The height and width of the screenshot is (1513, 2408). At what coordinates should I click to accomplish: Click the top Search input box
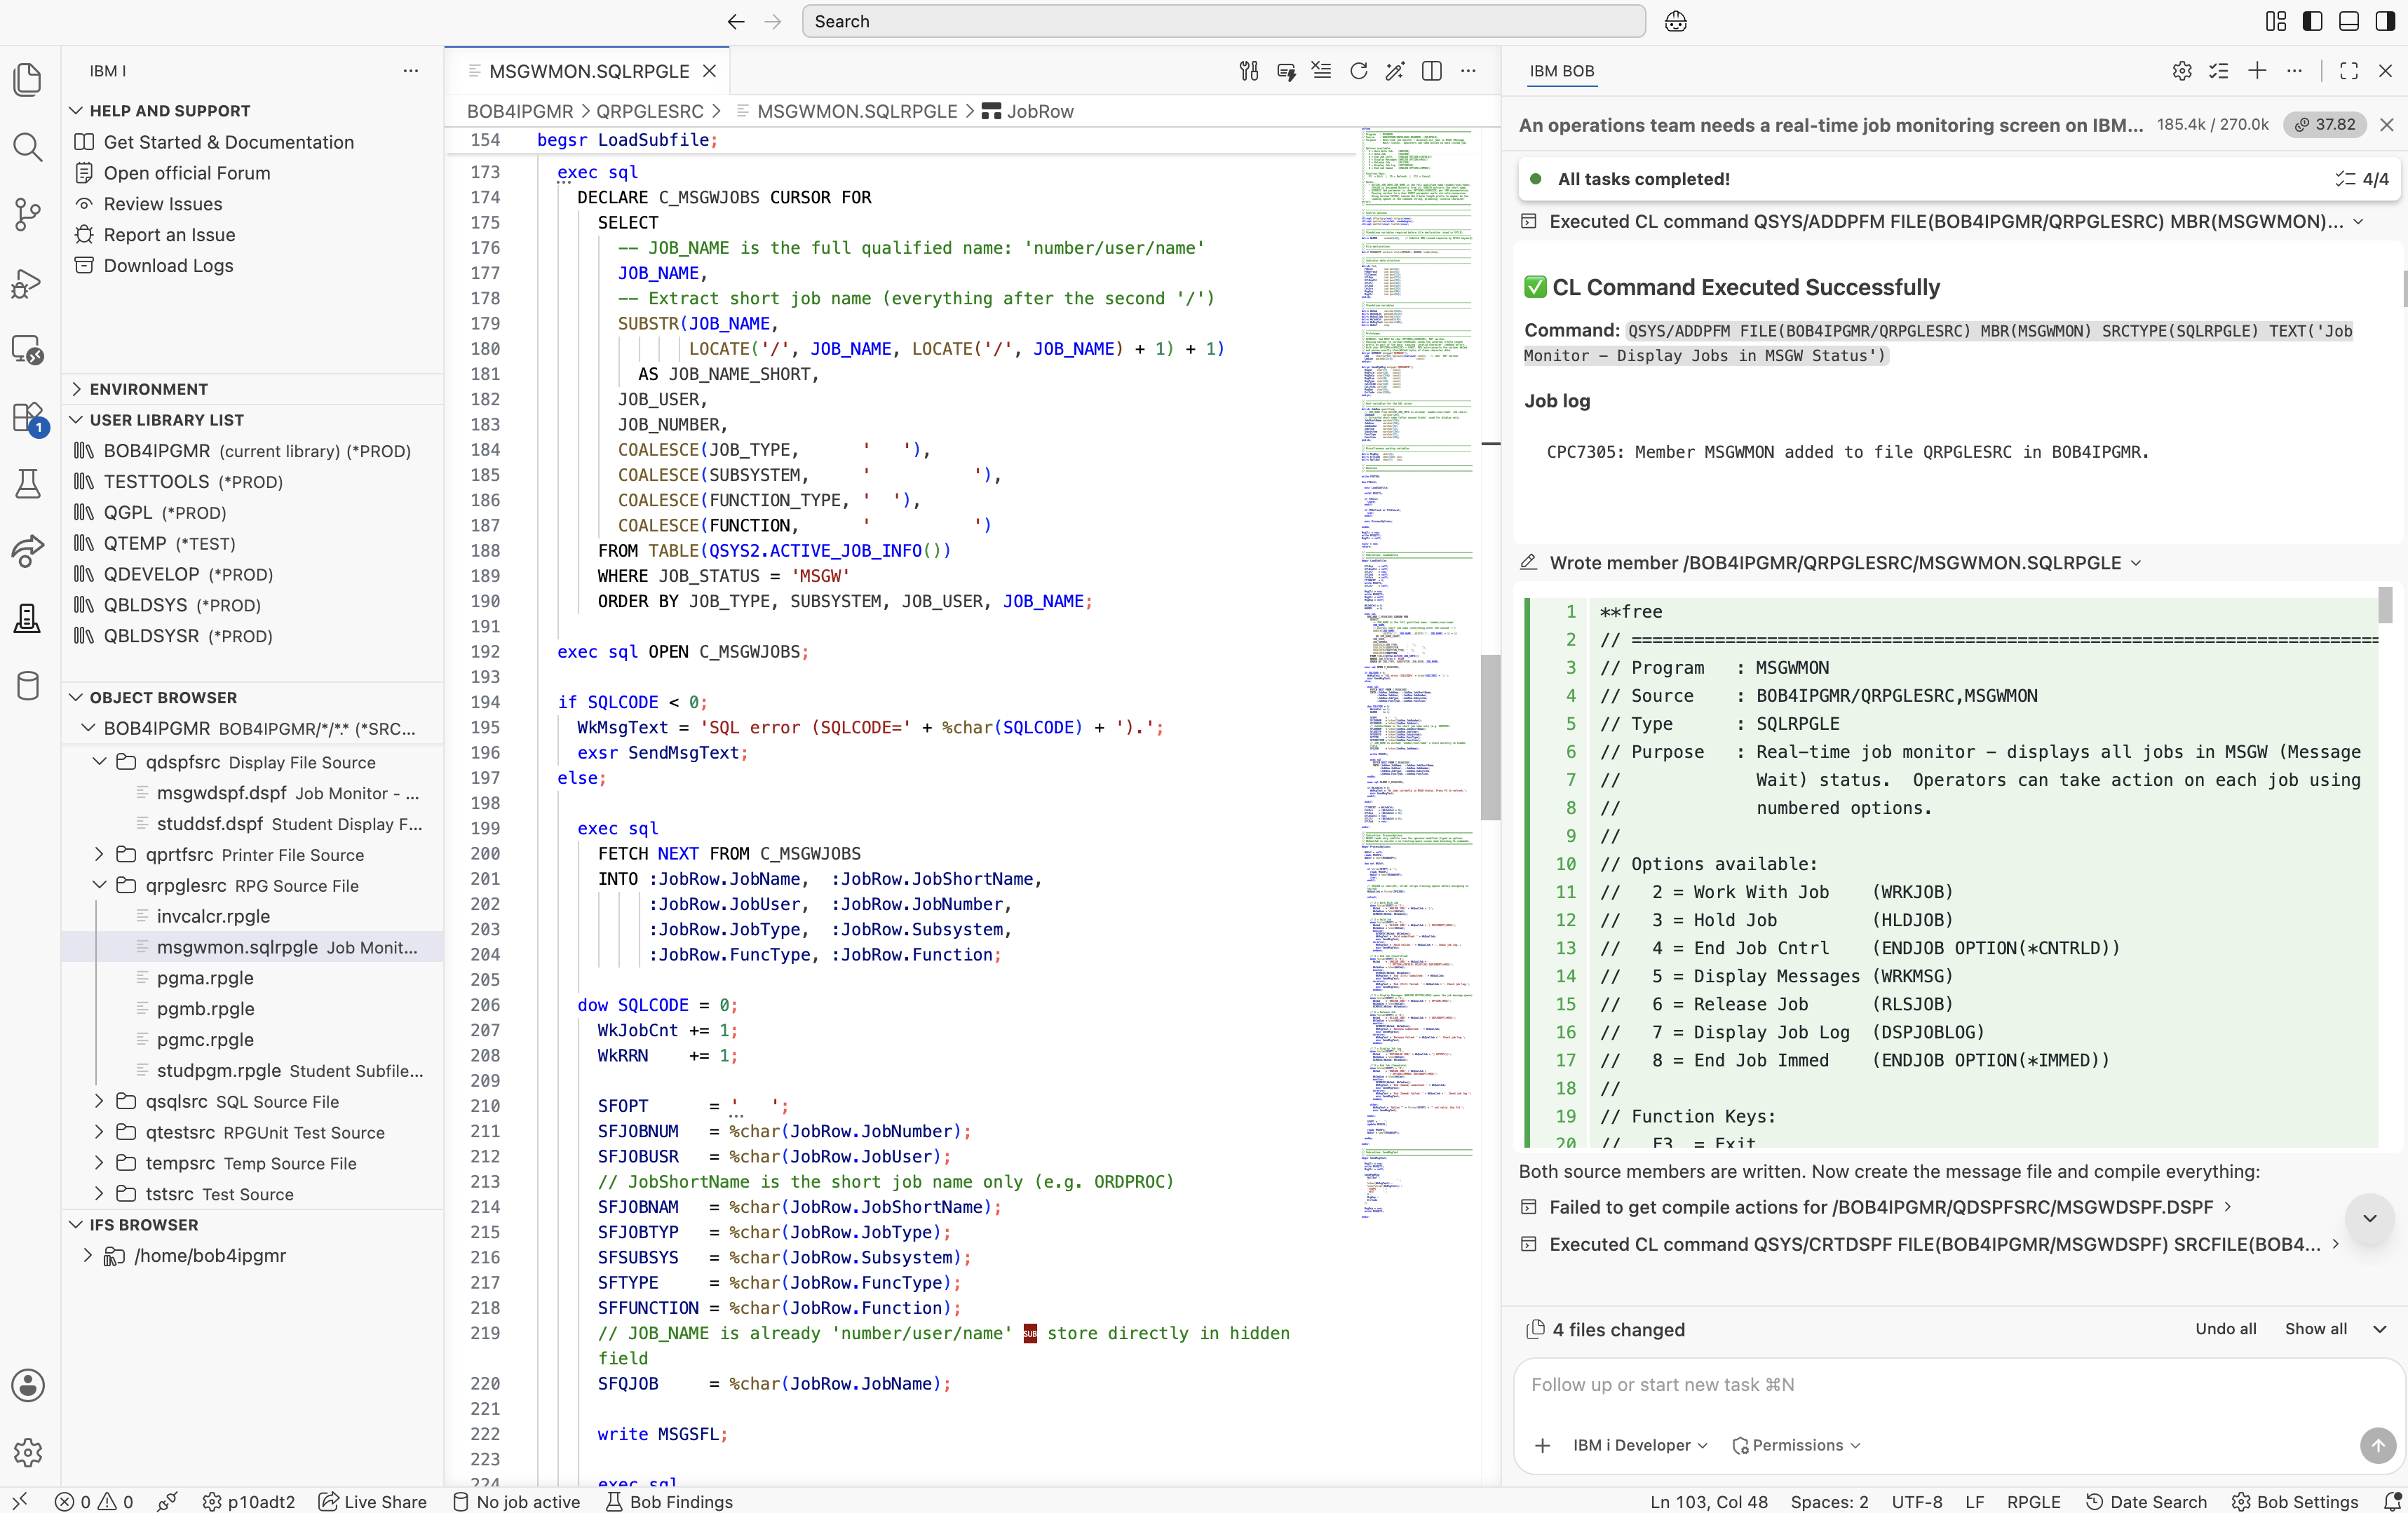click(1223, 21)
